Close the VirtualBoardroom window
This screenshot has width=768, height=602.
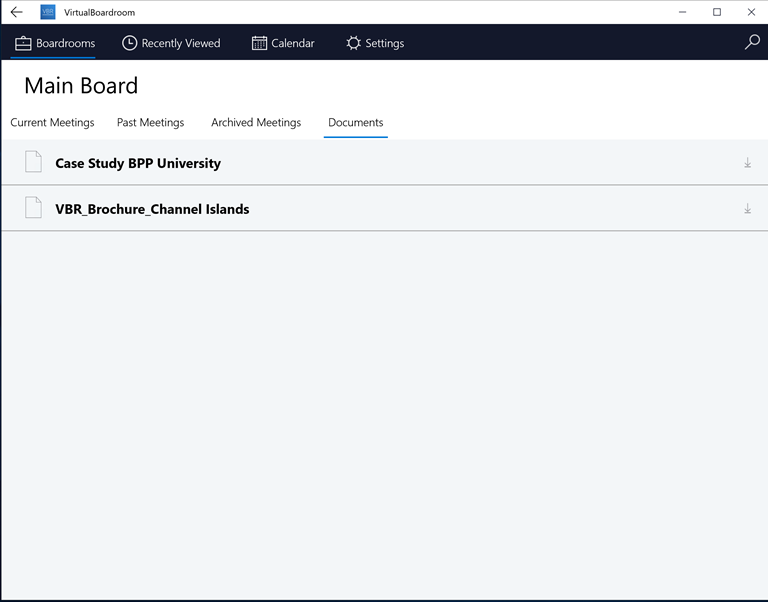pyautogui.click(x=751, y=12)
